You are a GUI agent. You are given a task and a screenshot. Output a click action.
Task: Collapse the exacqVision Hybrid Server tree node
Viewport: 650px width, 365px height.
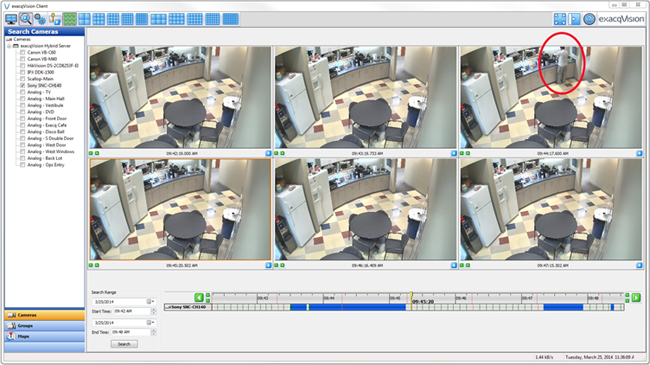pyautogui.click(x=9, y=46)
